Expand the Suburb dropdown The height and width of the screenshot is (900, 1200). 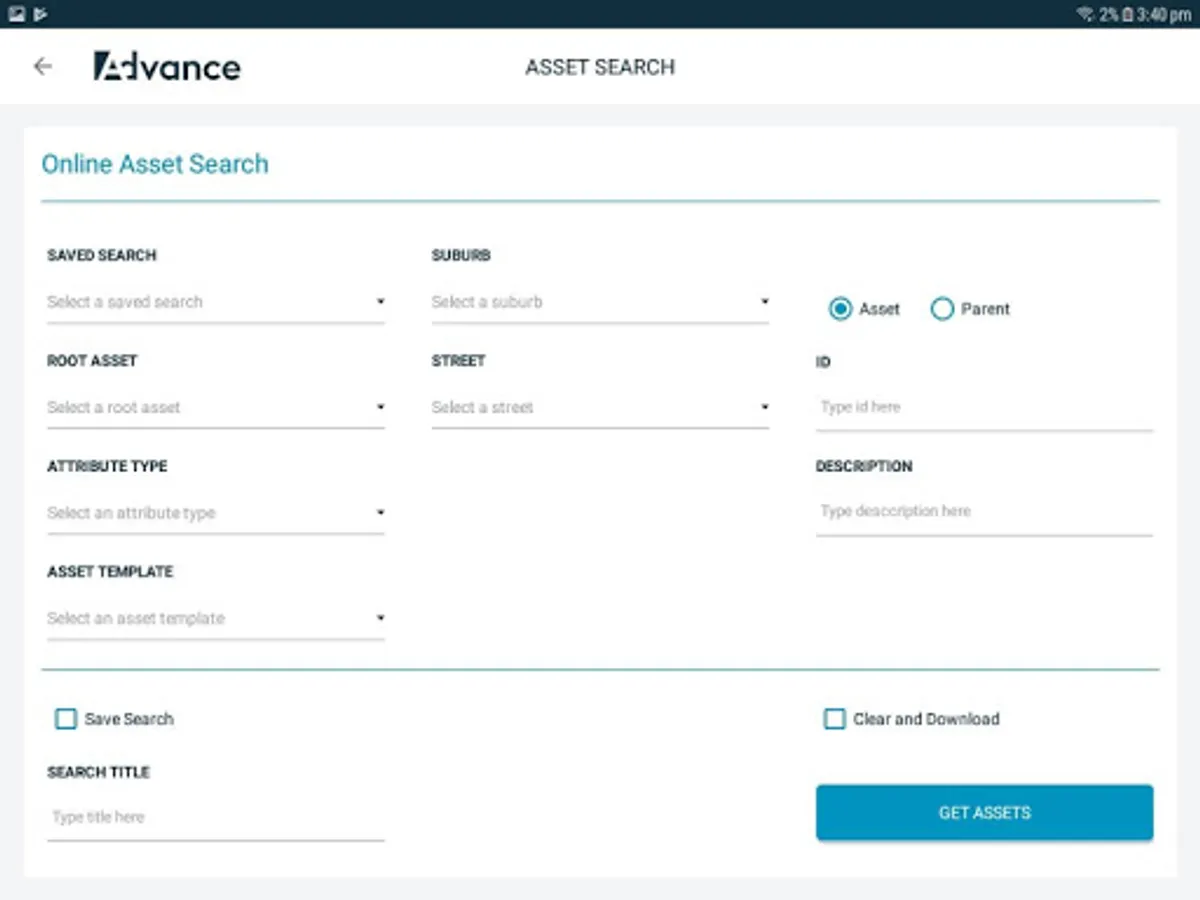[600, 302]
